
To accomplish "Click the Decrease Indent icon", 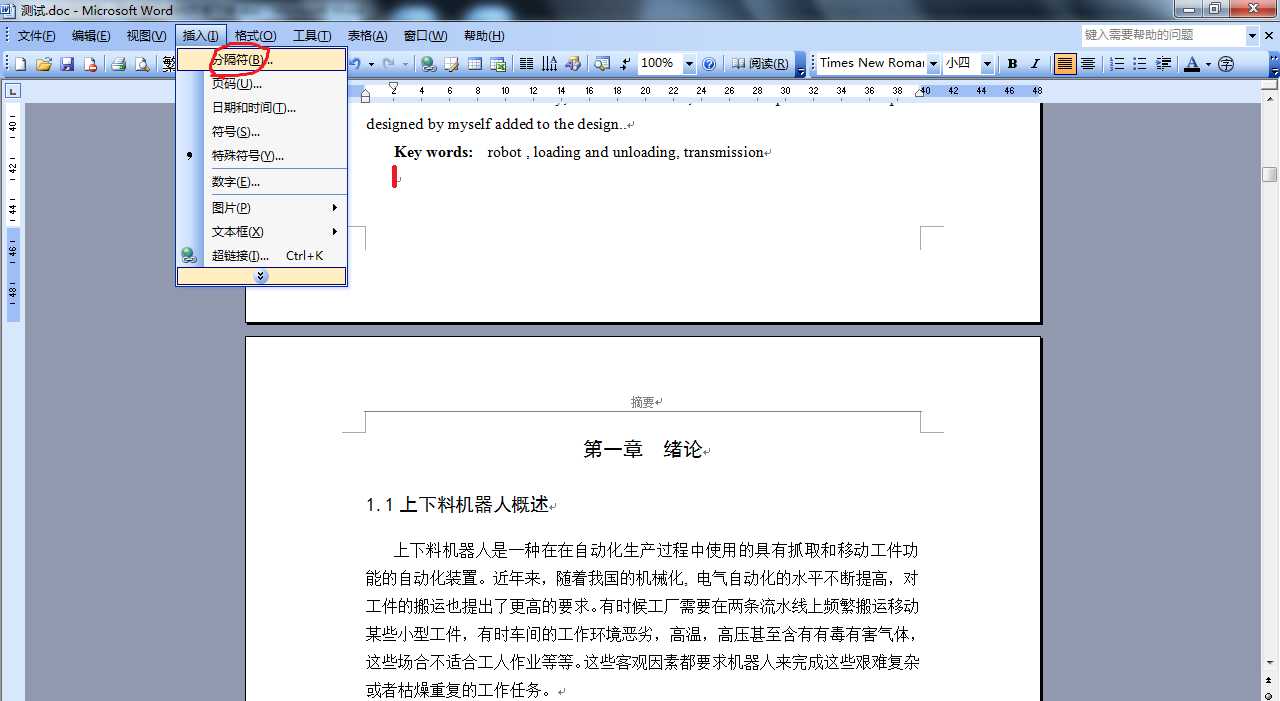I will 1164,64.
